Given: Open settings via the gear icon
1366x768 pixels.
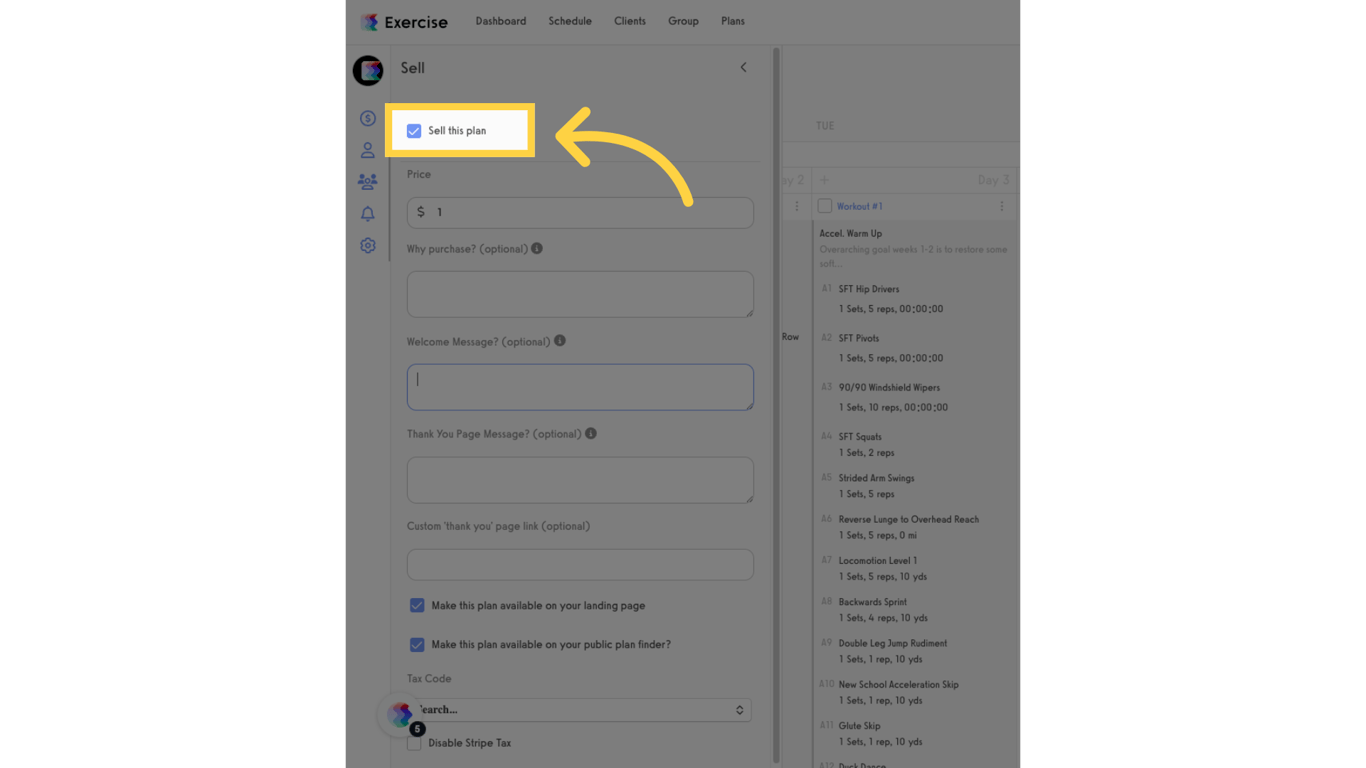Looking at the screenshot, I should (x=367, y=245).
